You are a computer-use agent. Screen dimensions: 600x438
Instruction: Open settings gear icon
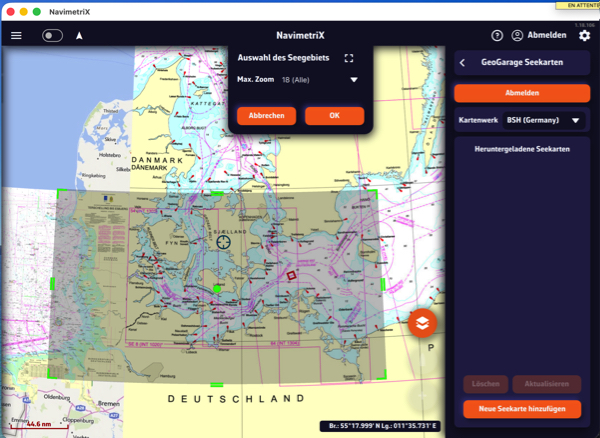coord(584,36)
